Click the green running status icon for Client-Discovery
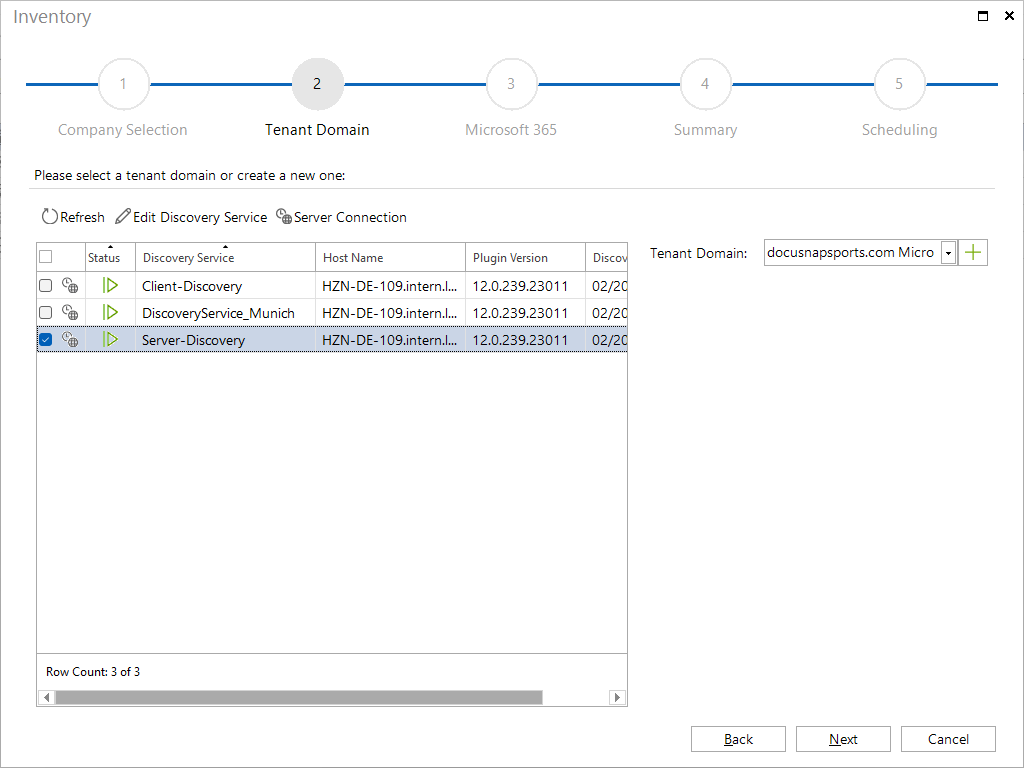This screenshot has width=1024, height=768. (110, 285)
